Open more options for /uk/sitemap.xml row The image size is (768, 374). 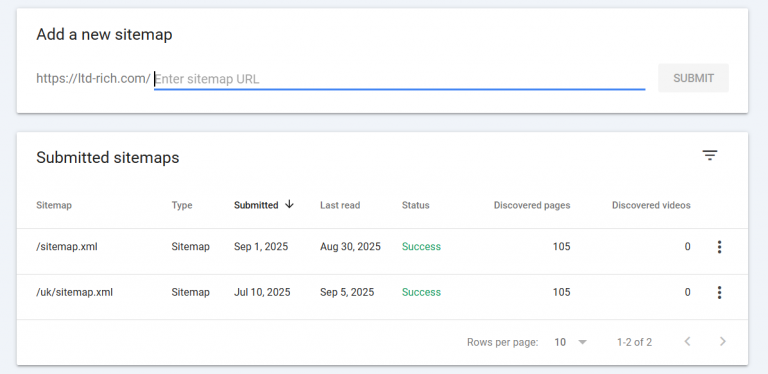pyautogui.click(x=719, y=292)
